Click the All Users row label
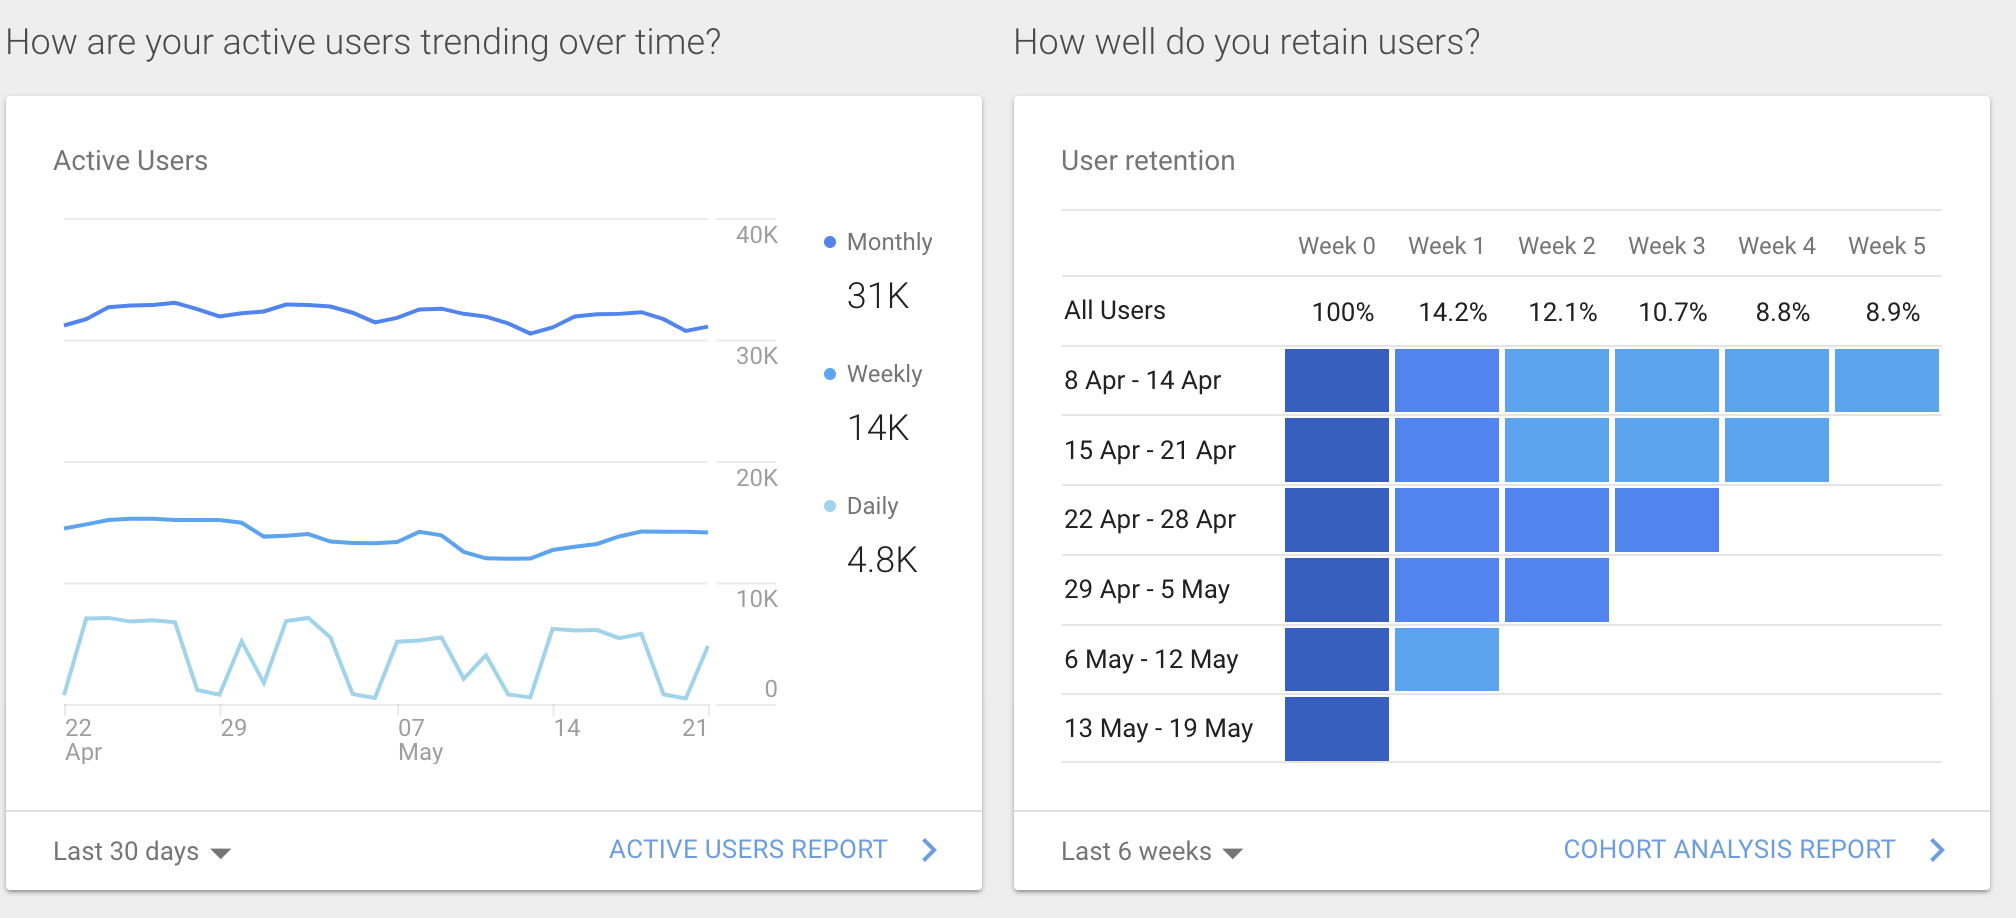 tap(1114, 311)
